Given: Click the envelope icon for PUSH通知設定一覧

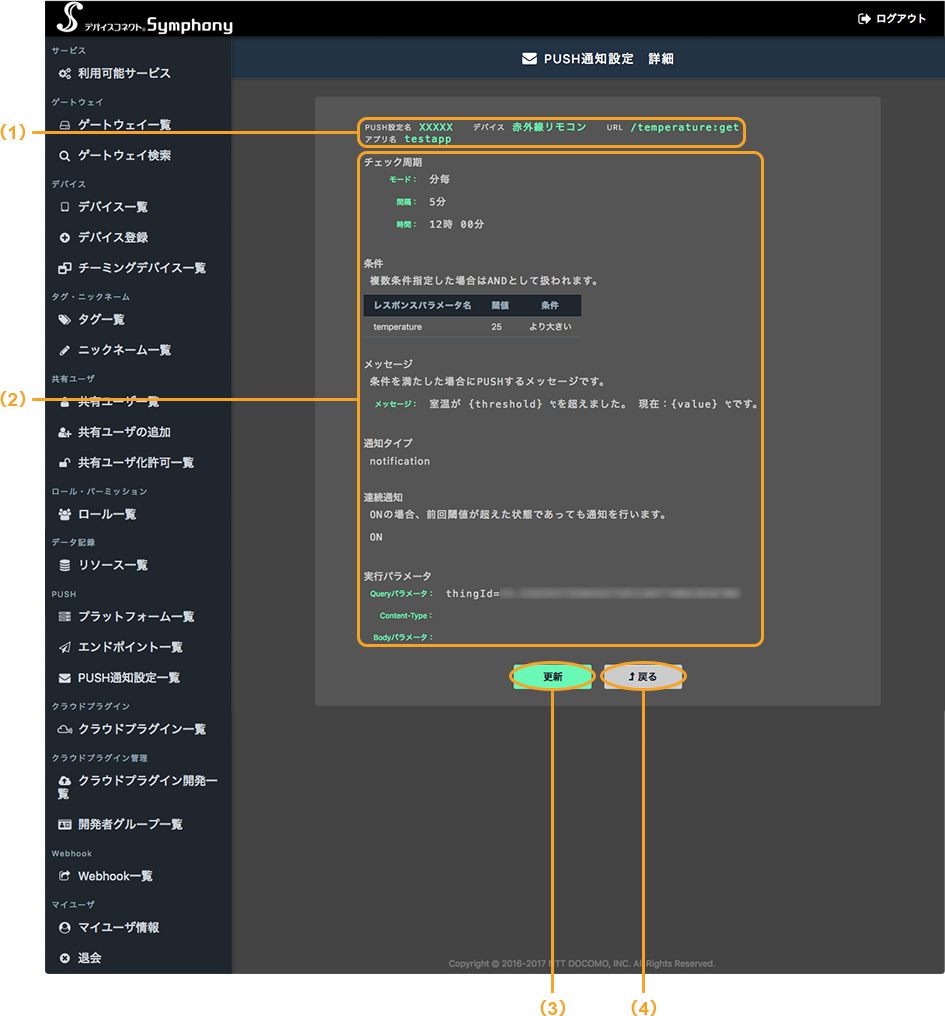Looking at the screenshot, I should point(65,678).
